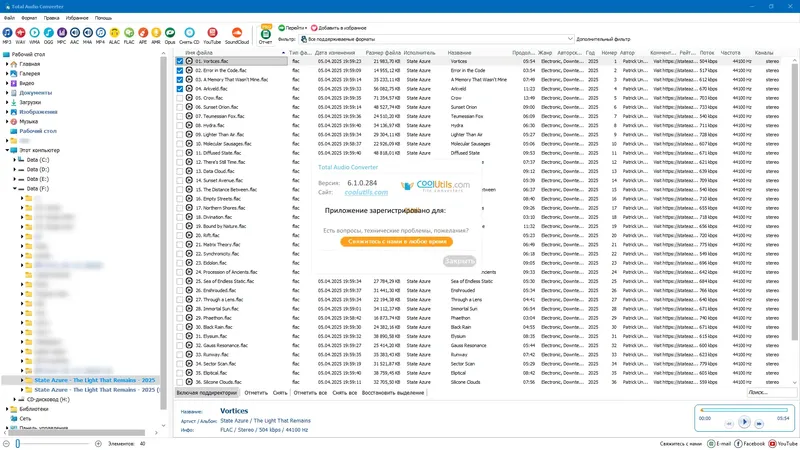The width and height of the screenshot is (800, 450).
Task: Open the Файл menu
Action: click(x=9, y=18)
